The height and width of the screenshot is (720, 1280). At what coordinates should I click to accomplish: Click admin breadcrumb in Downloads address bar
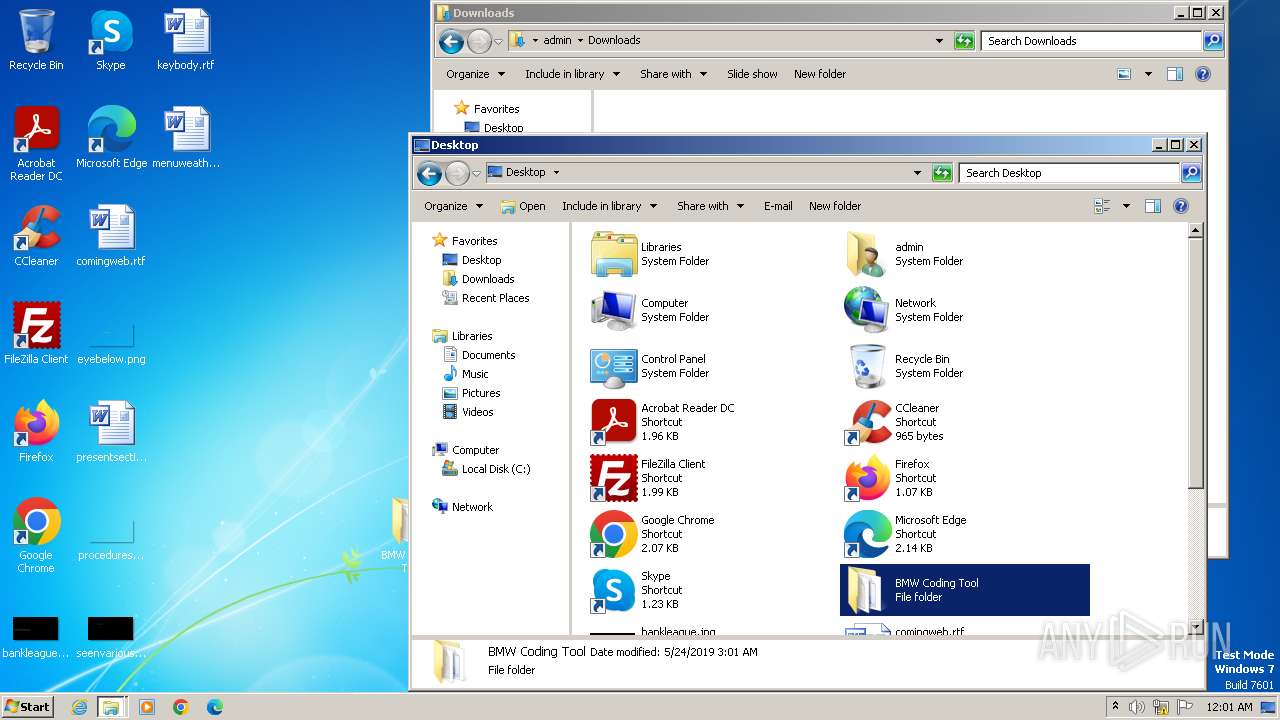557,41
